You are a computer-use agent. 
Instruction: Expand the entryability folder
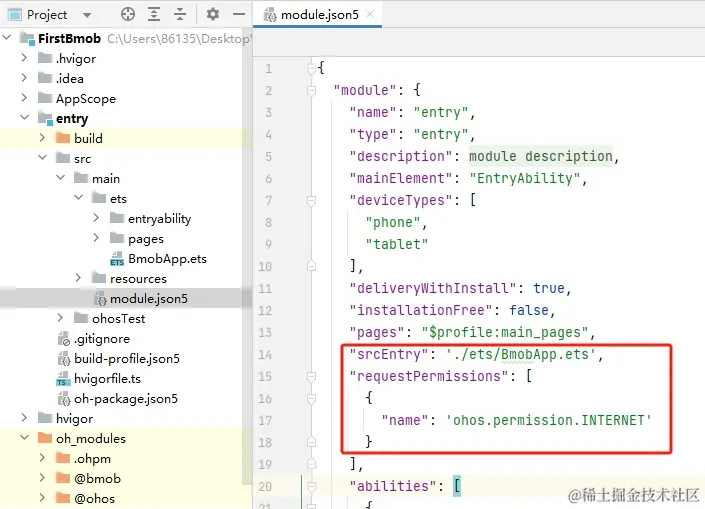(x=96, y=218)
